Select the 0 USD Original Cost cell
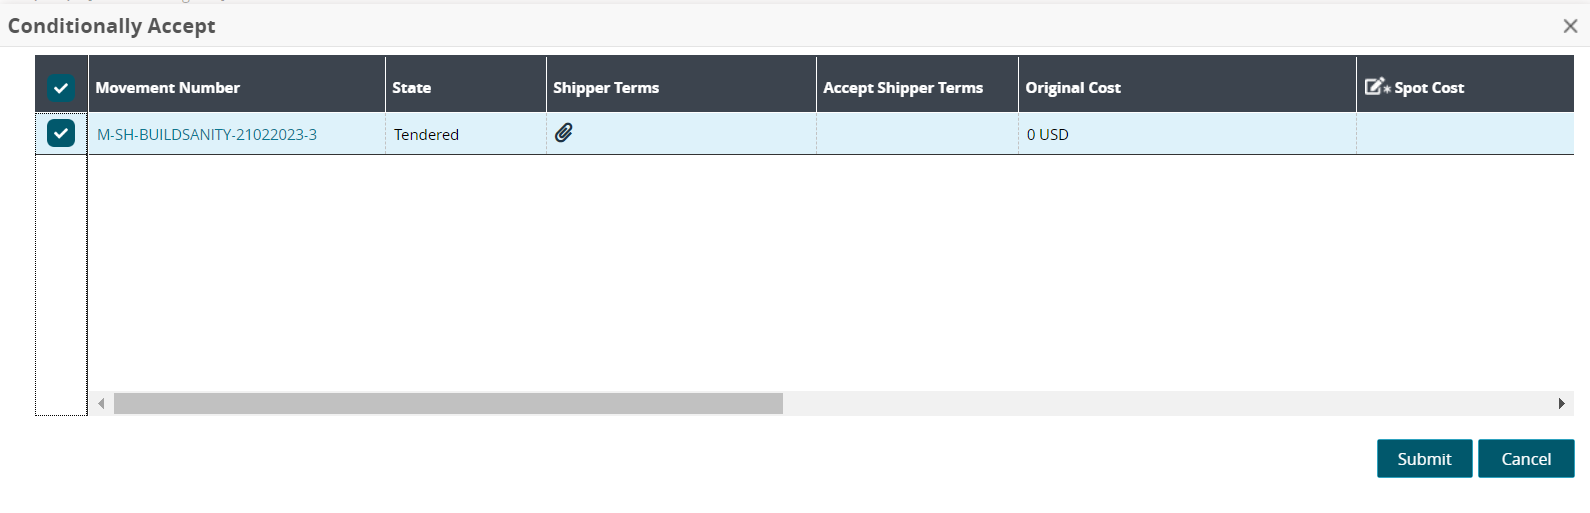Screen dimensions: 1590x513 1048,135
